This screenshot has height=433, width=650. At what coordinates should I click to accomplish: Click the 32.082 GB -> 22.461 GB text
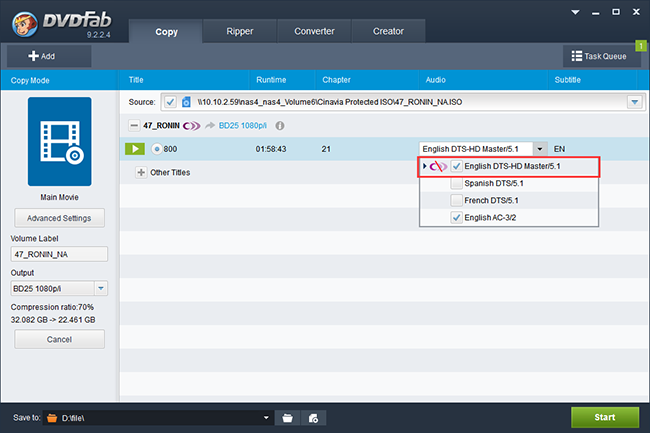53,320
